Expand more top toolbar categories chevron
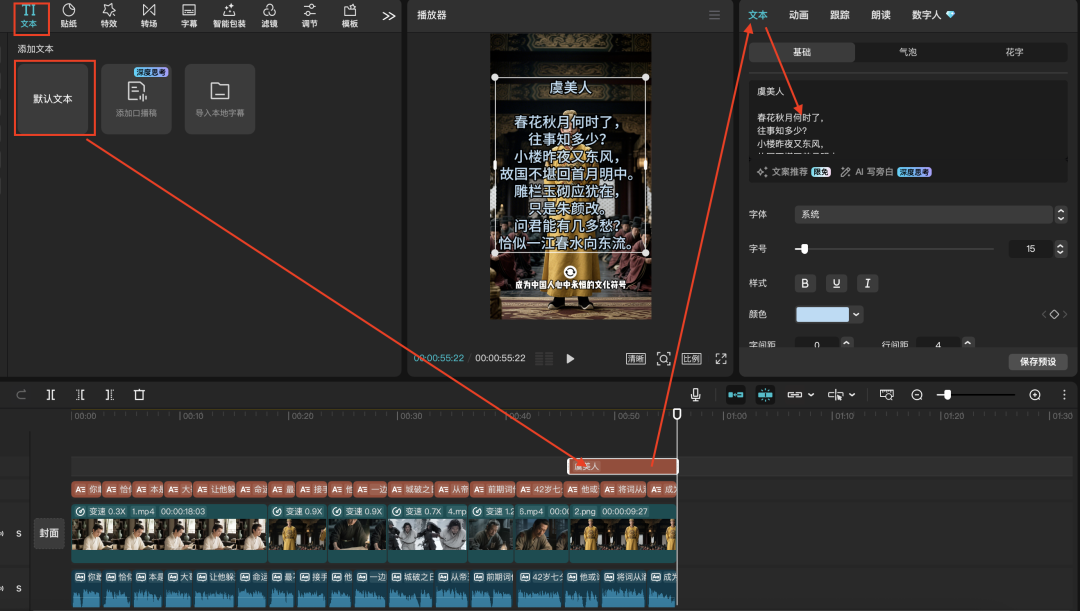 pyautogui.click(x=389, y=16)
